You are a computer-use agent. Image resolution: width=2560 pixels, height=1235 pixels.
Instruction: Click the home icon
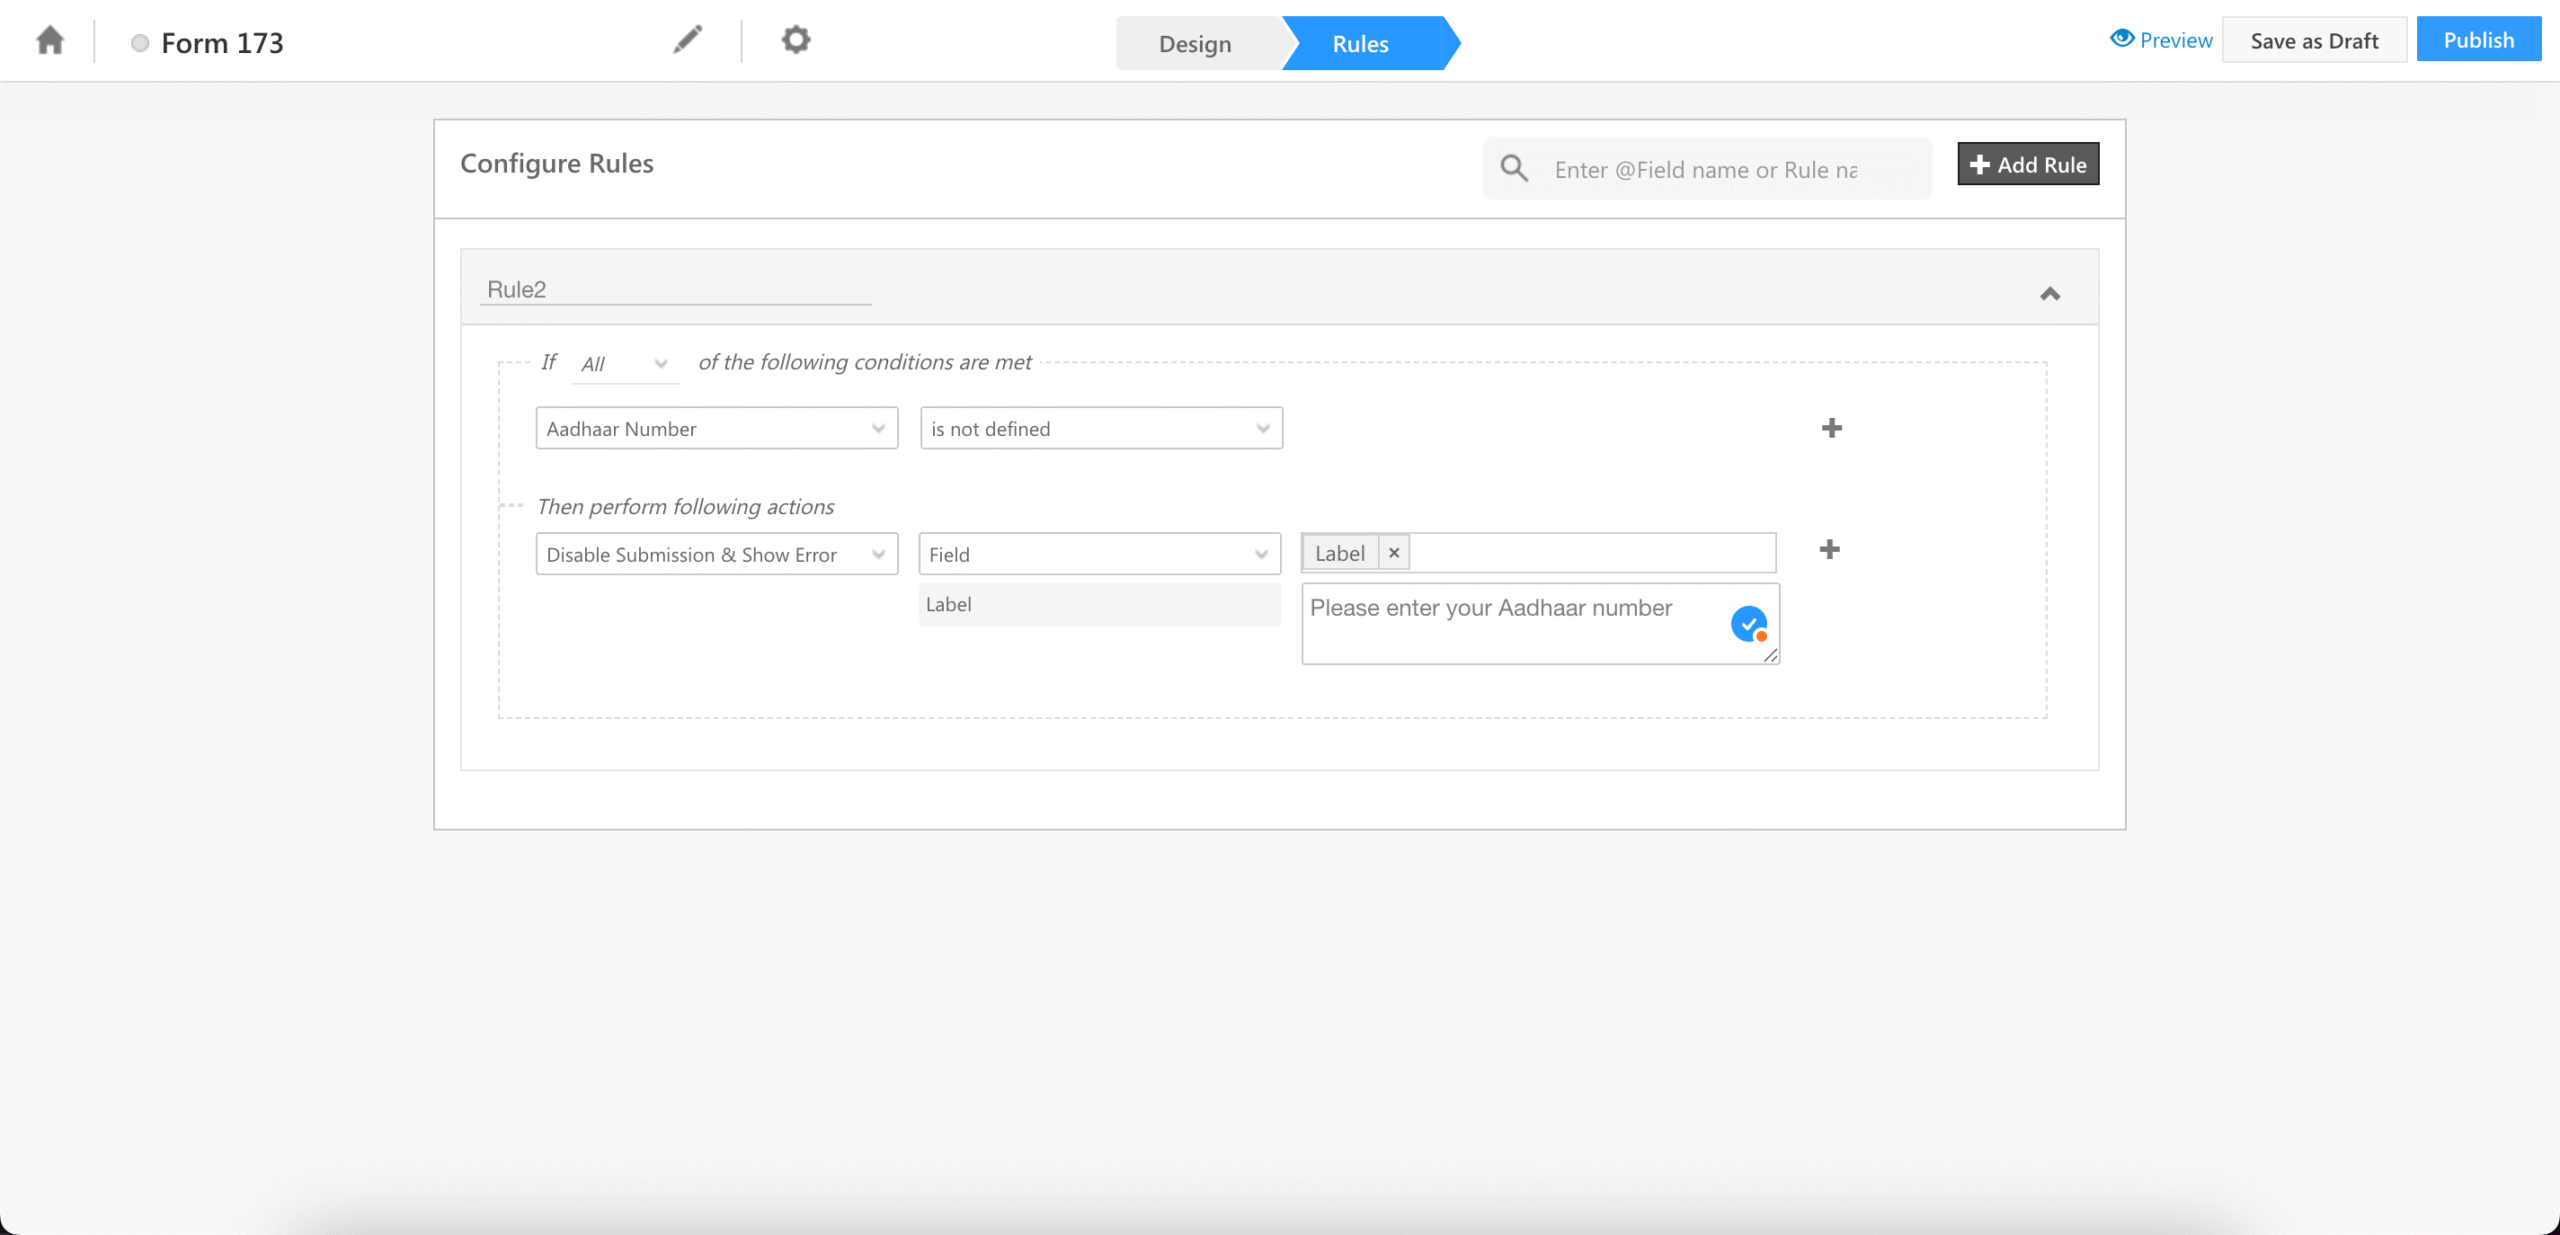coord(50,41)
